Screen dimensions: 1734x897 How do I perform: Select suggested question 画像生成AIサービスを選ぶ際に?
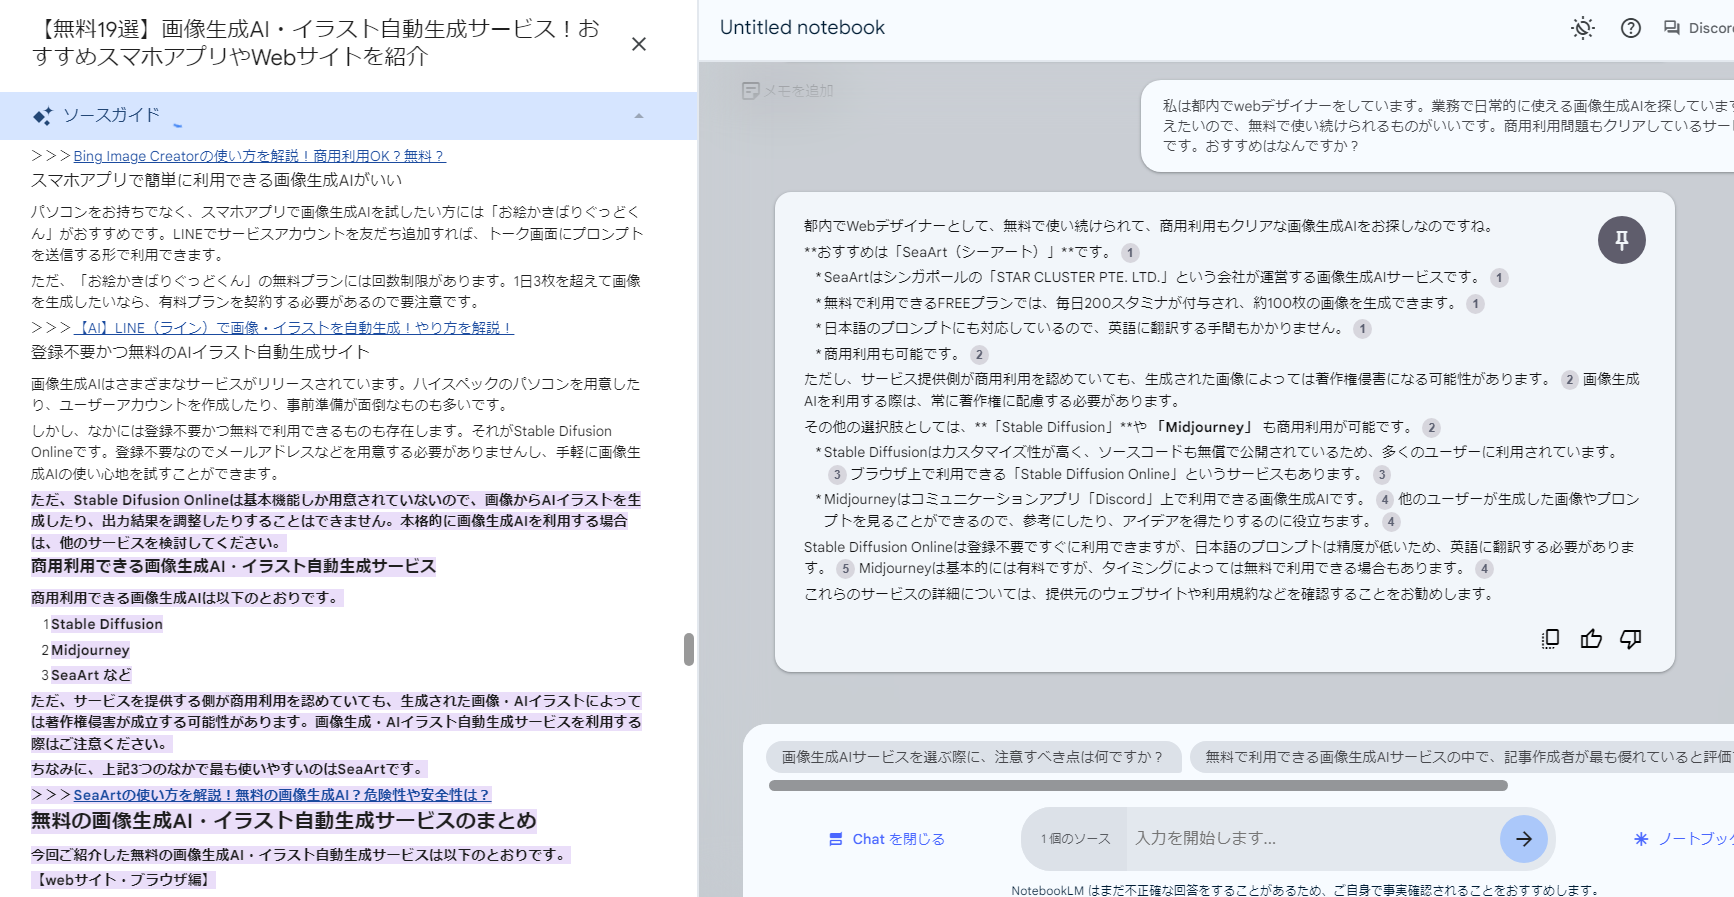click(x=973, y=757)
